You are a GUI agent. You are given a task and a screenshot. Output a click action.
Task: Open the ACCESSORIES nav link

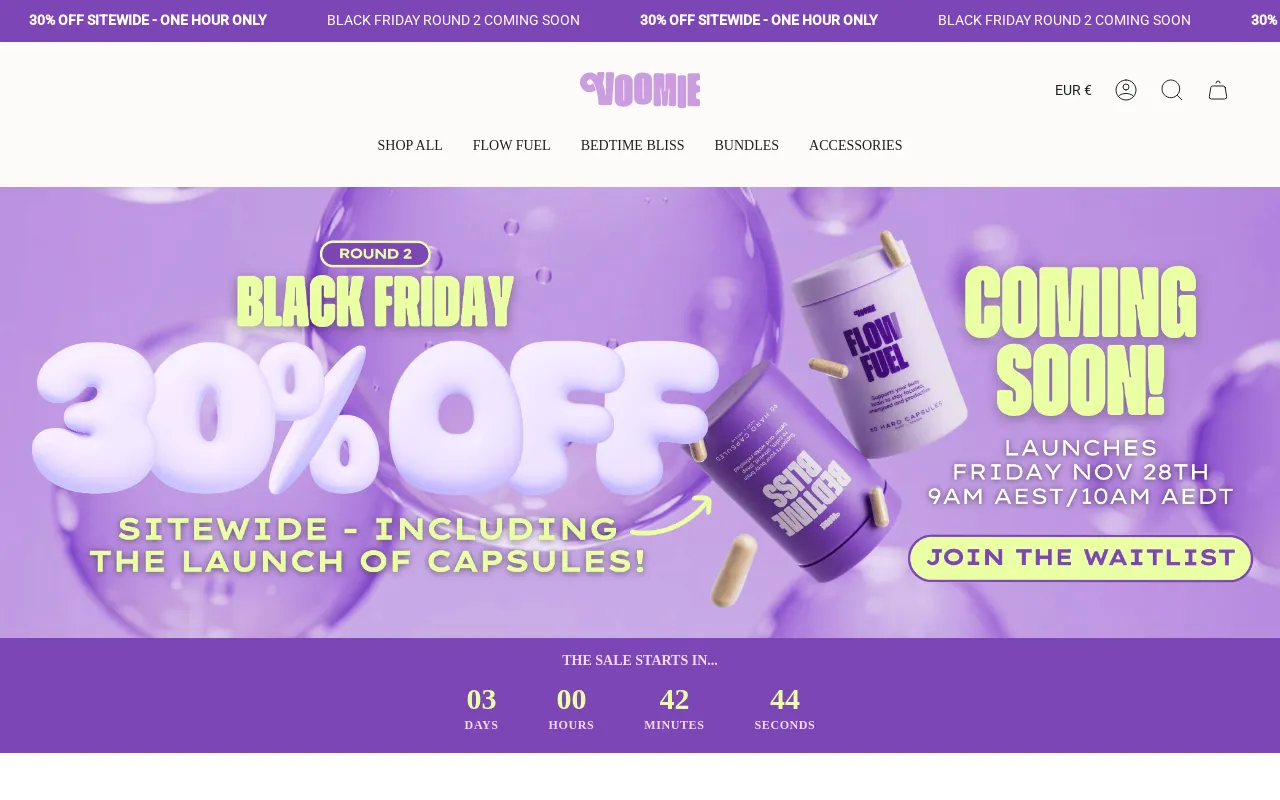pyautogui.click(x=855, y=145)
